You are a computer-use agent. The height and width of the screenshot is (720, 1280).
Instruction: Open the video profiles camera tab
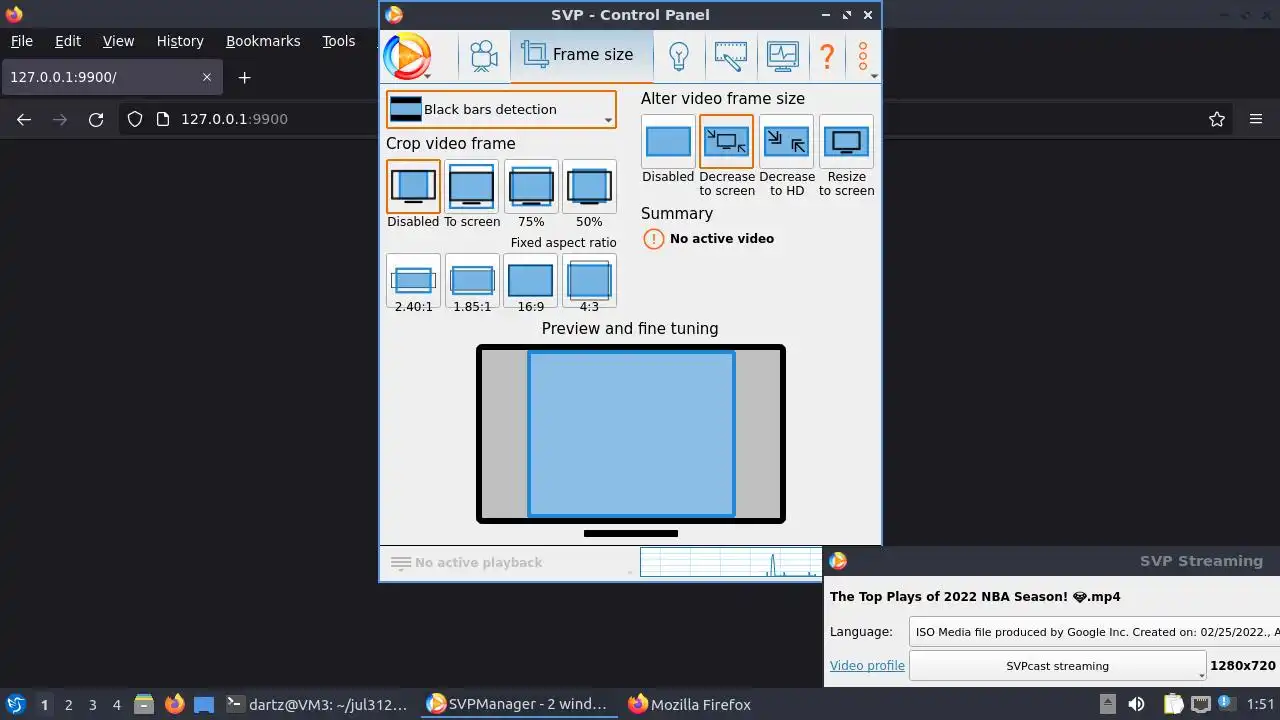pyautogui.click(x=484, y=55)
